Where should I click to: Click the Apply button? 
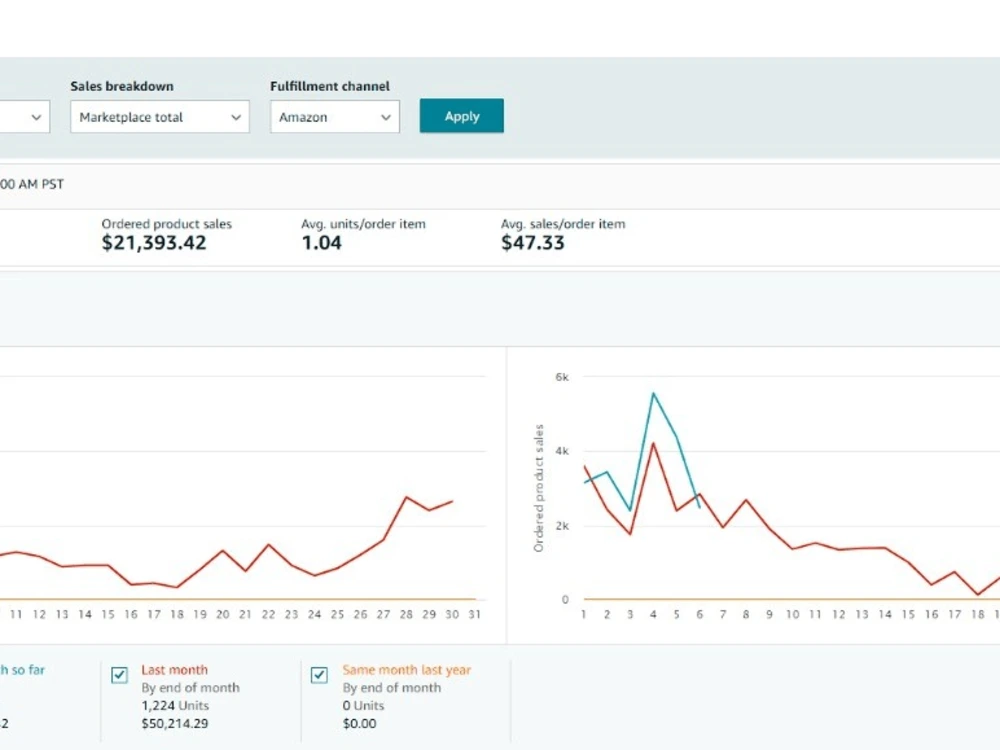click(x=462, y=115)
